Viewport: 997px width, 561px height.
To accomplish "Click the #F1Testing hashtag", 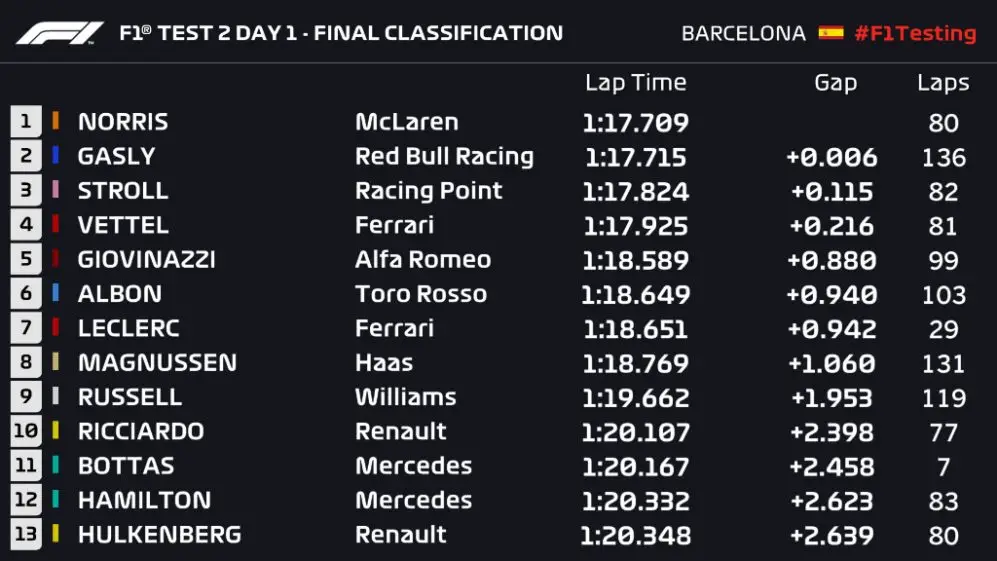I will pyautogui.click(x=915, y=33).
